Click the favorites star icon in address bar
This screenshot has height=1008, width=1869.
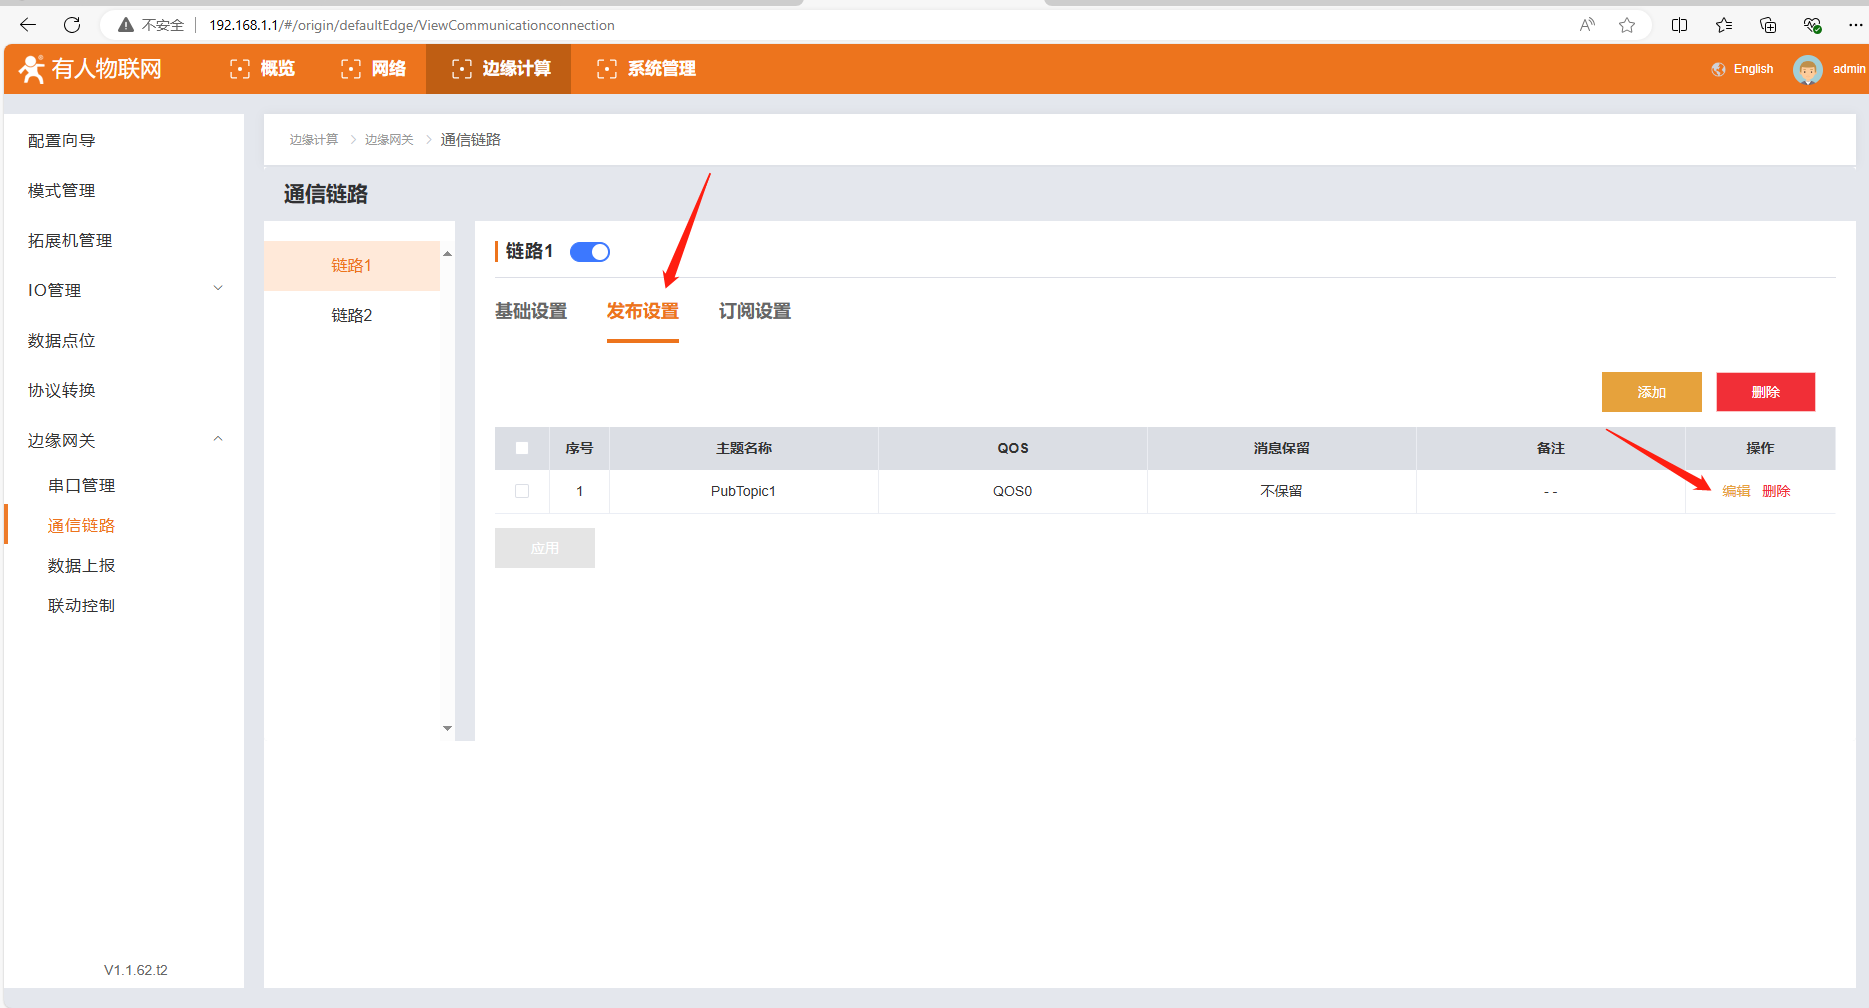pyautogui.click(x=1627, y=25)
